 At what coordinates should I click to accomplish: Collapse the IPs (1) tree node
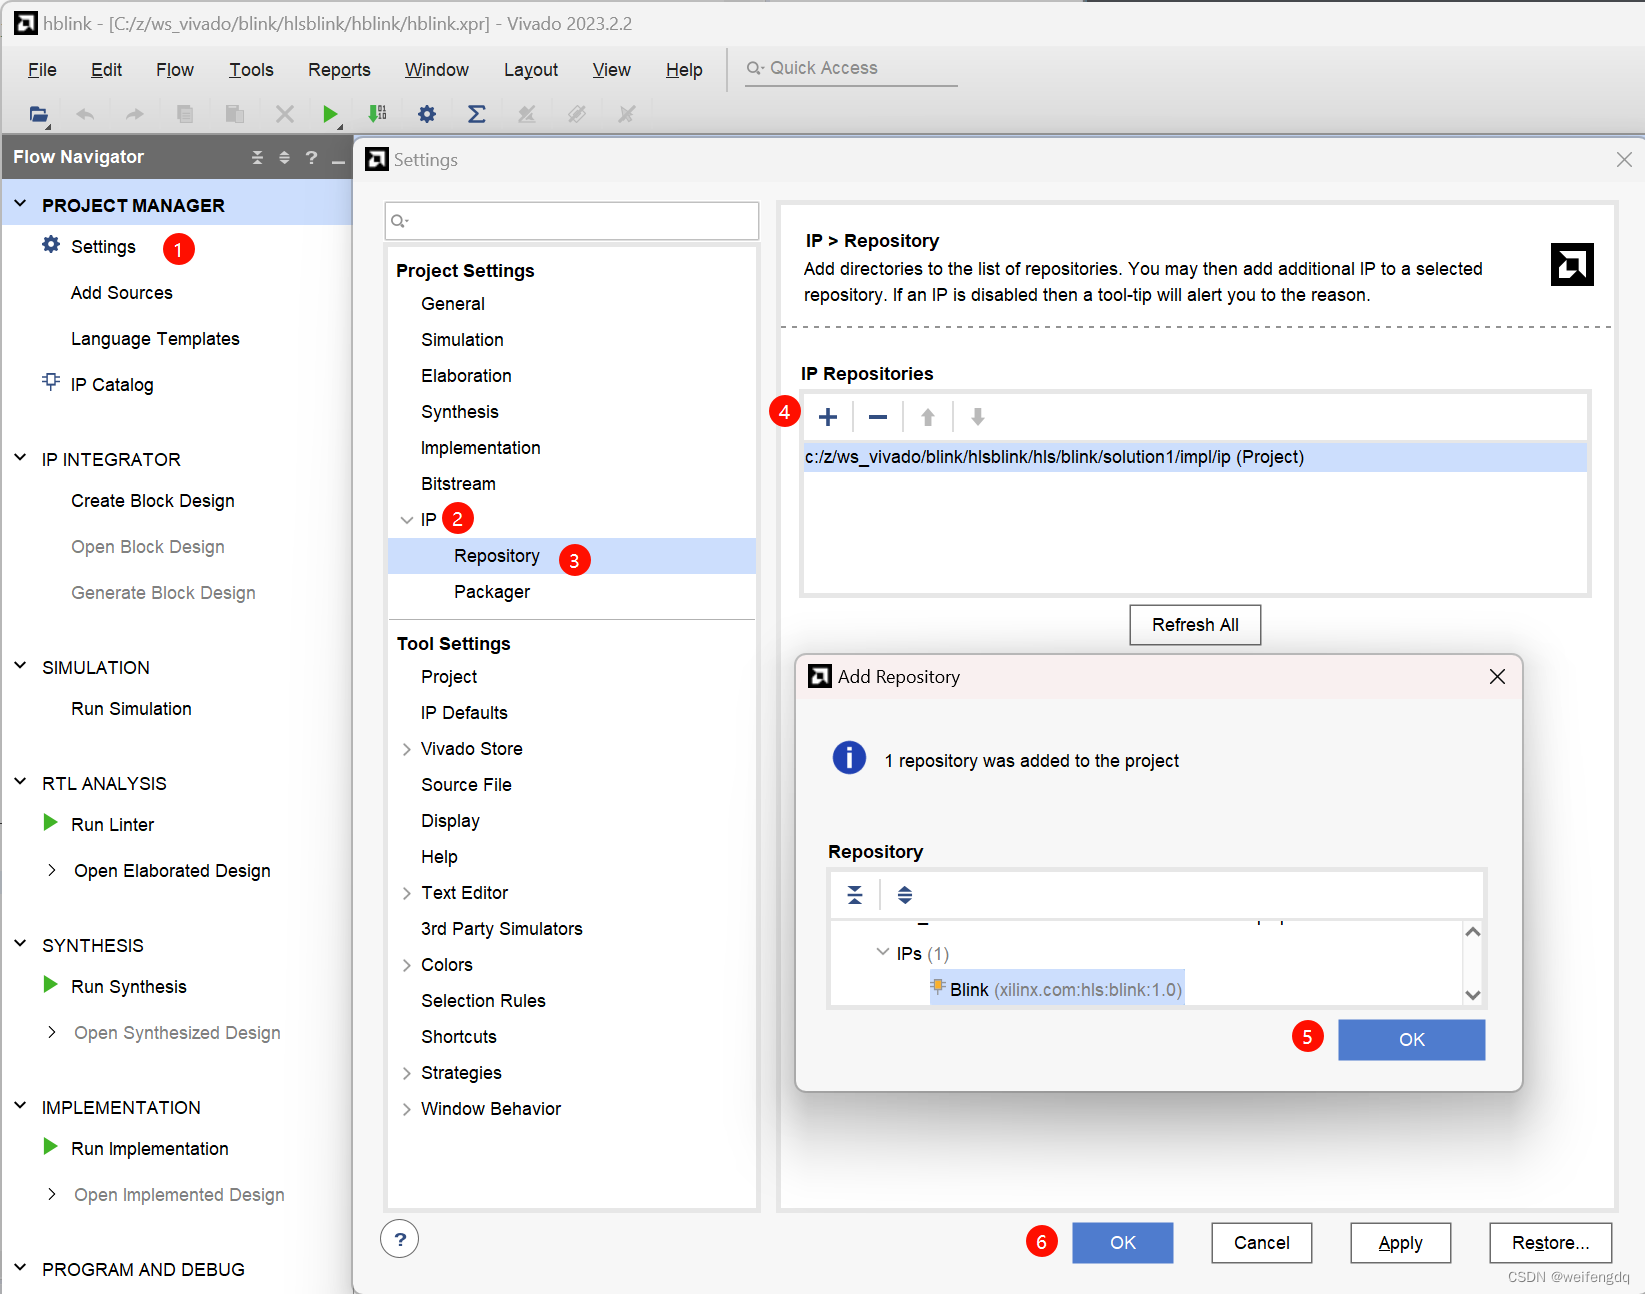click(882, 952)
